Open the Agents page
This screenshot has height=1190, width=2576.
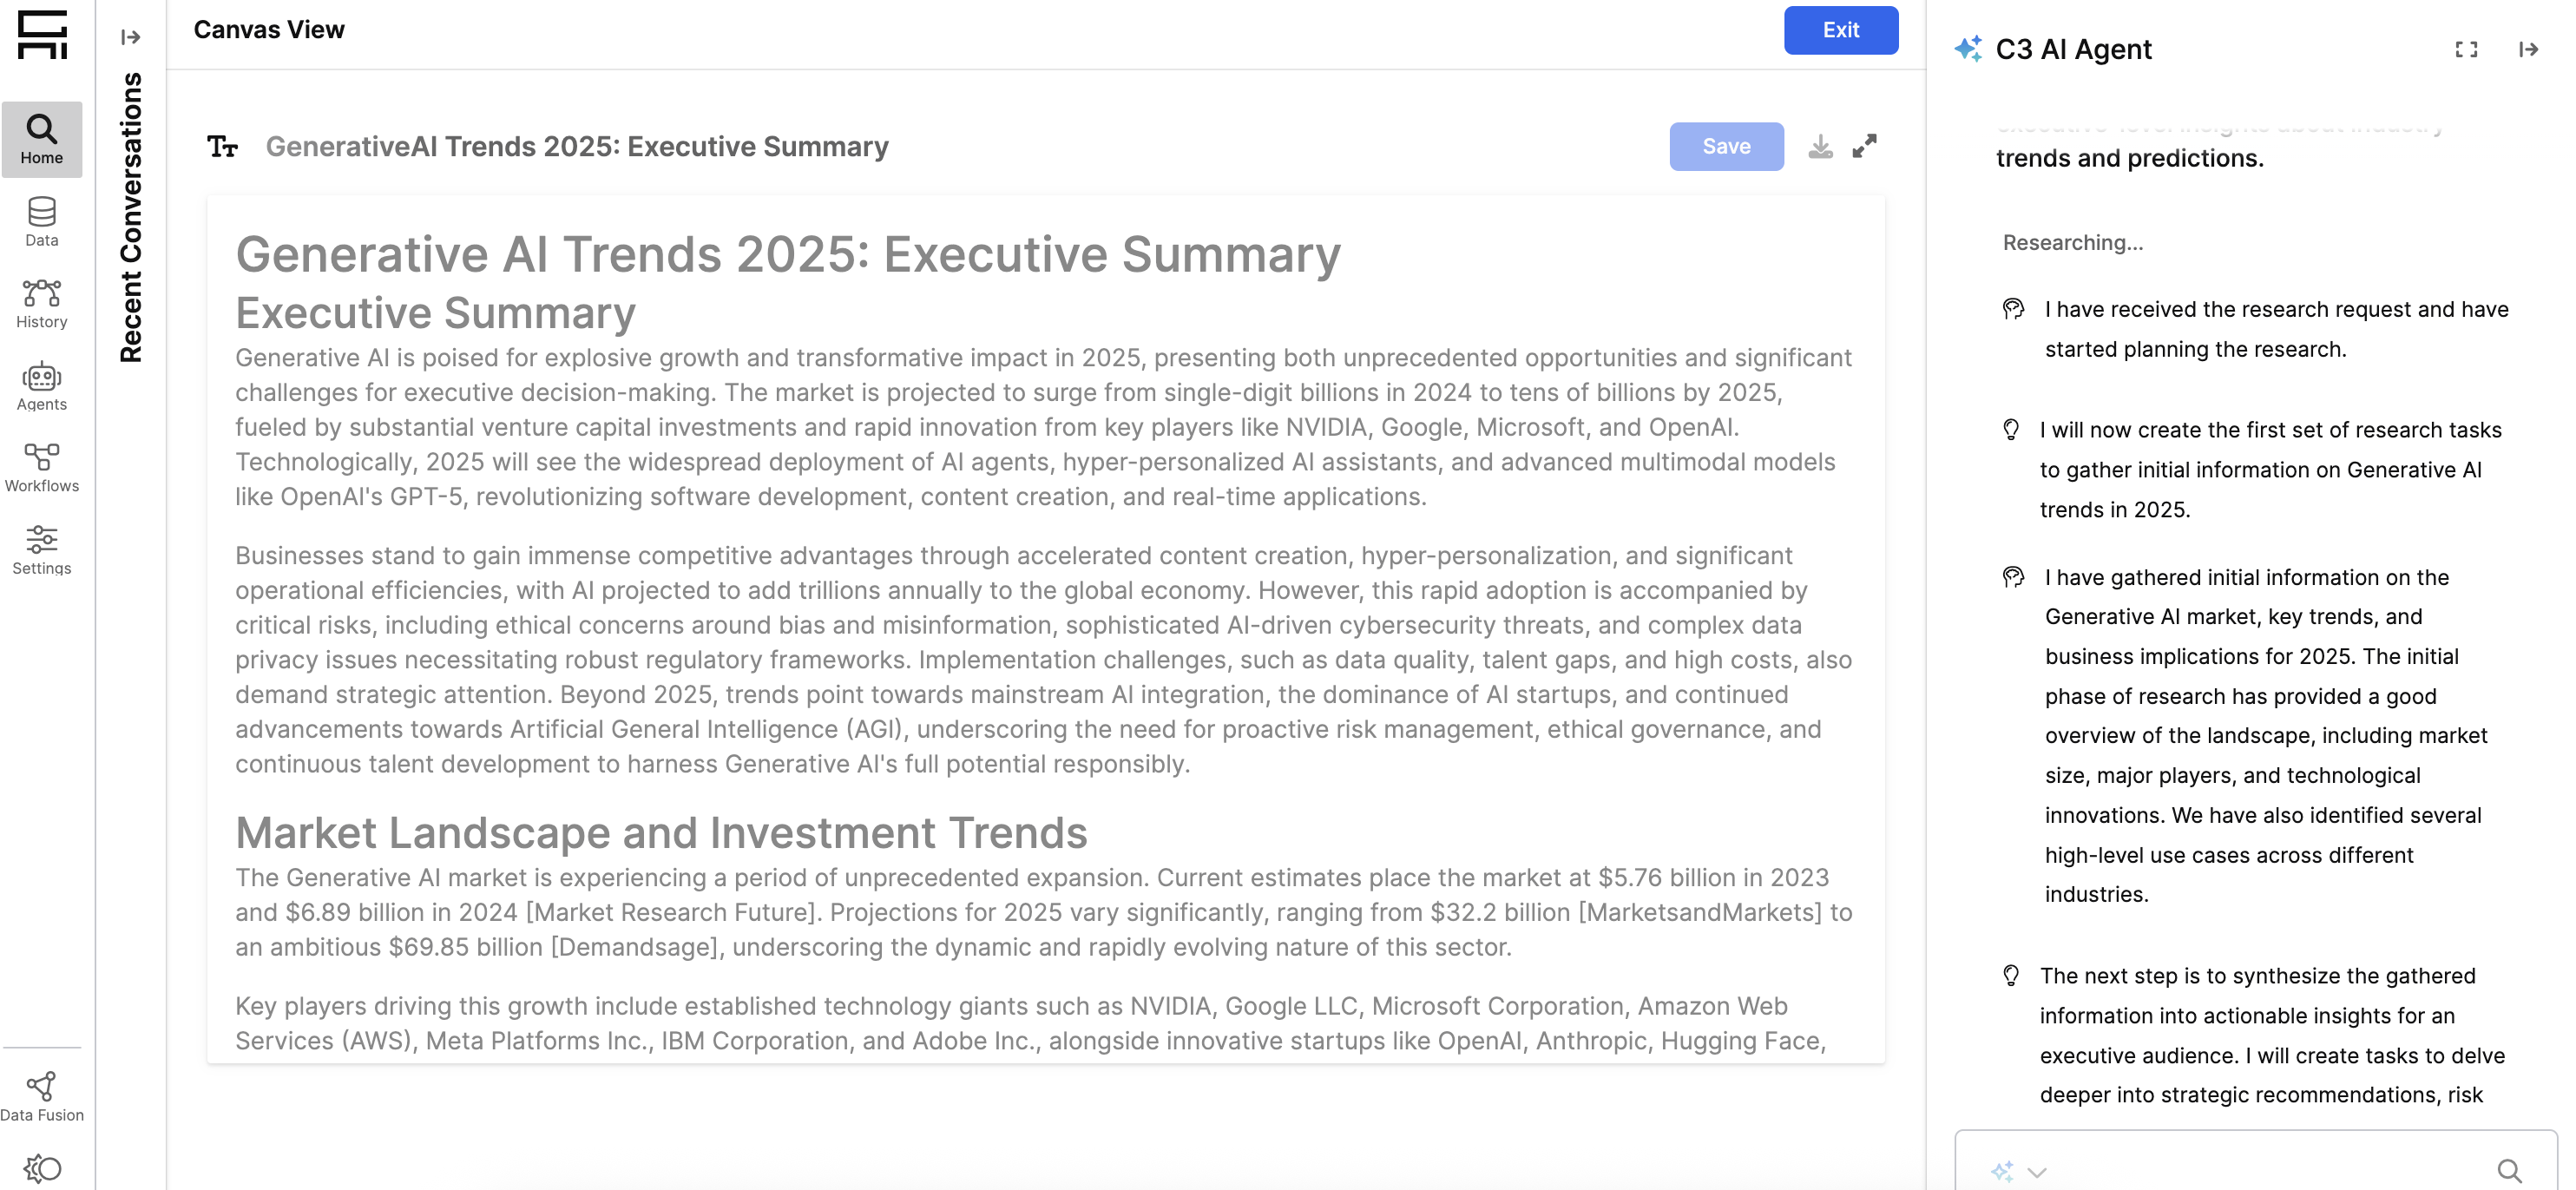coord(41,386)
